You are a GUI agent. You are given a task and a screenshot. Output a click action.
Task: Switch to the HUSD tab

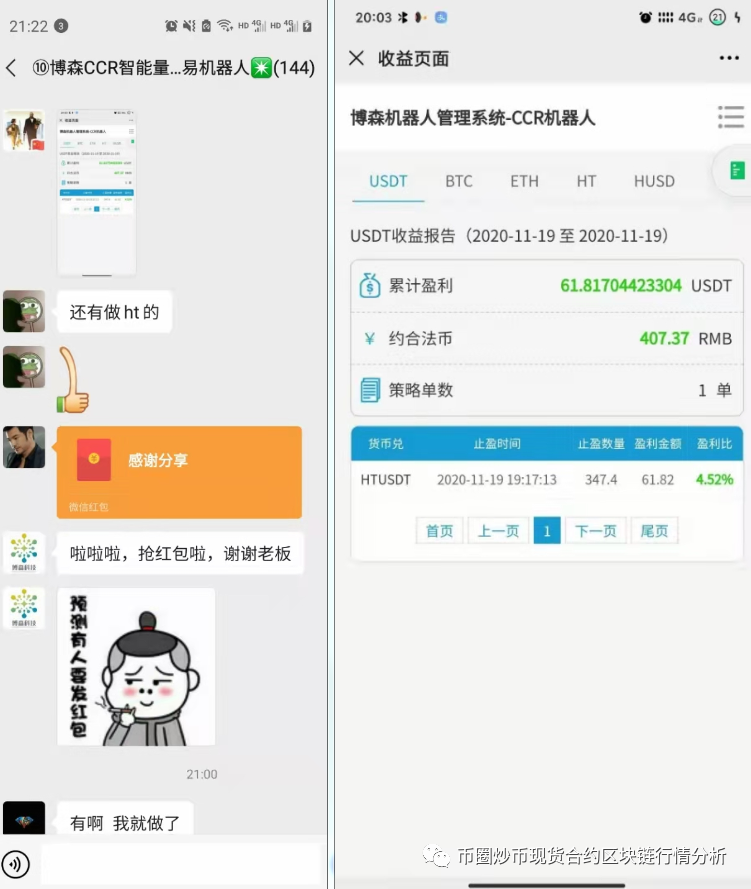654,181
